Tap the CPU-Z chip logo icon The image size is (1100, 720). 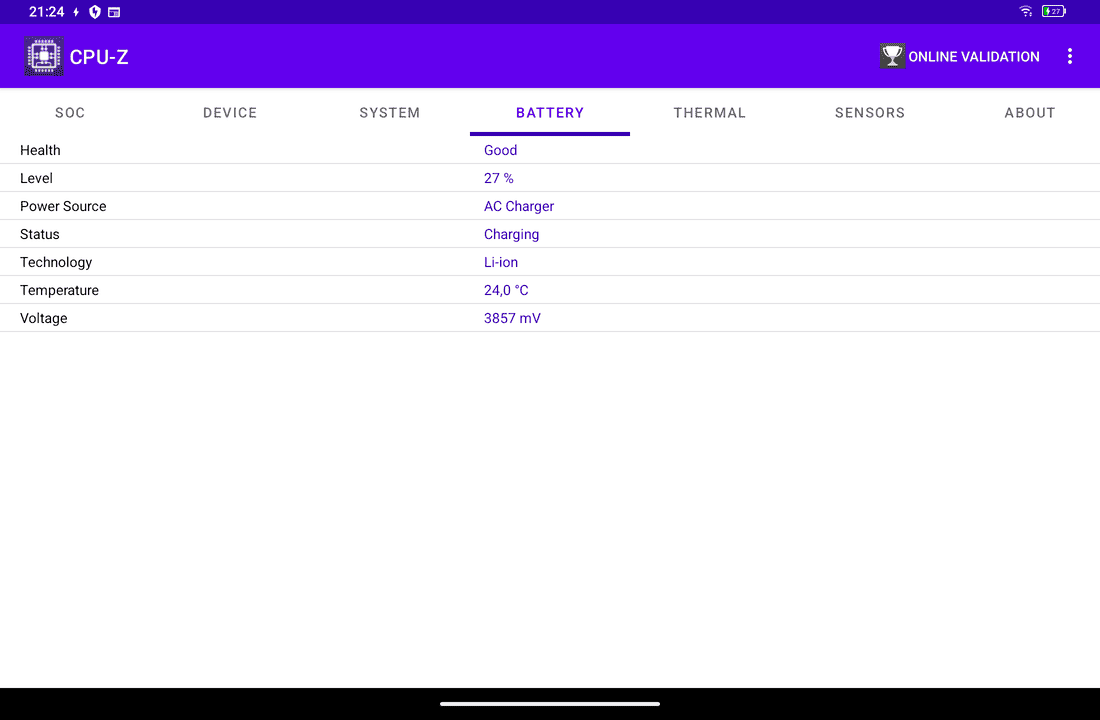click(x=44, y=56)
